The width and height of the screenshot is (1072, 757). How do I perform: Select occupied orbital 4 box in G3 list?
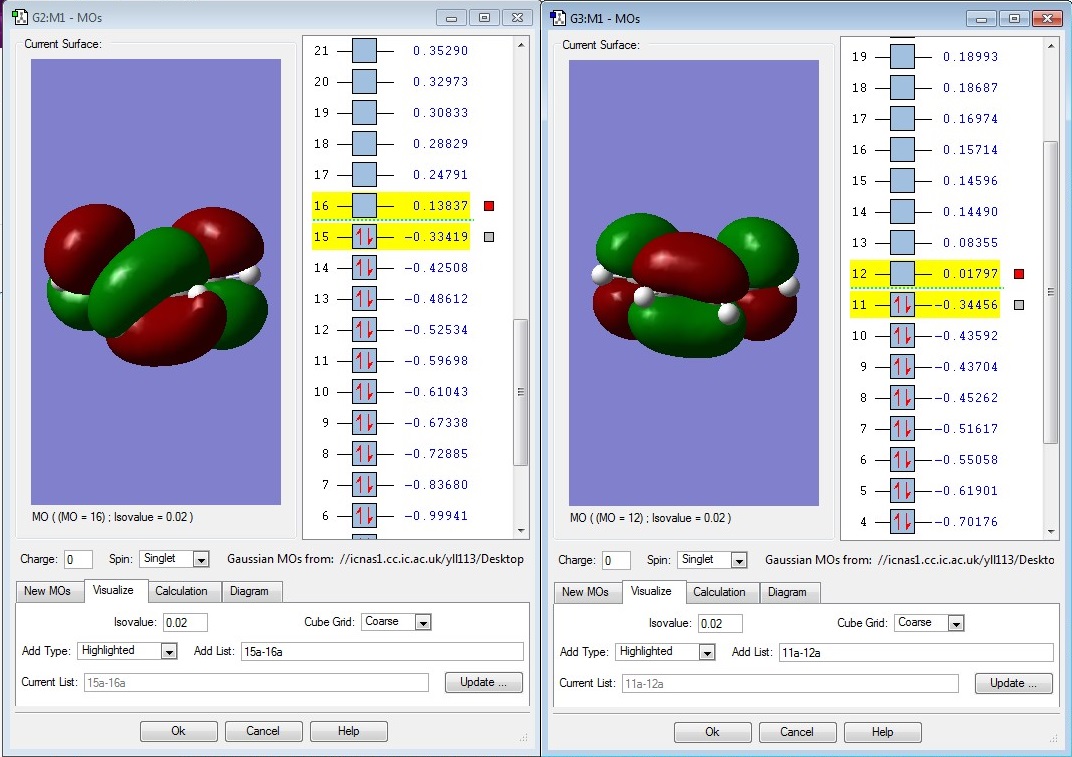[902, 522]
